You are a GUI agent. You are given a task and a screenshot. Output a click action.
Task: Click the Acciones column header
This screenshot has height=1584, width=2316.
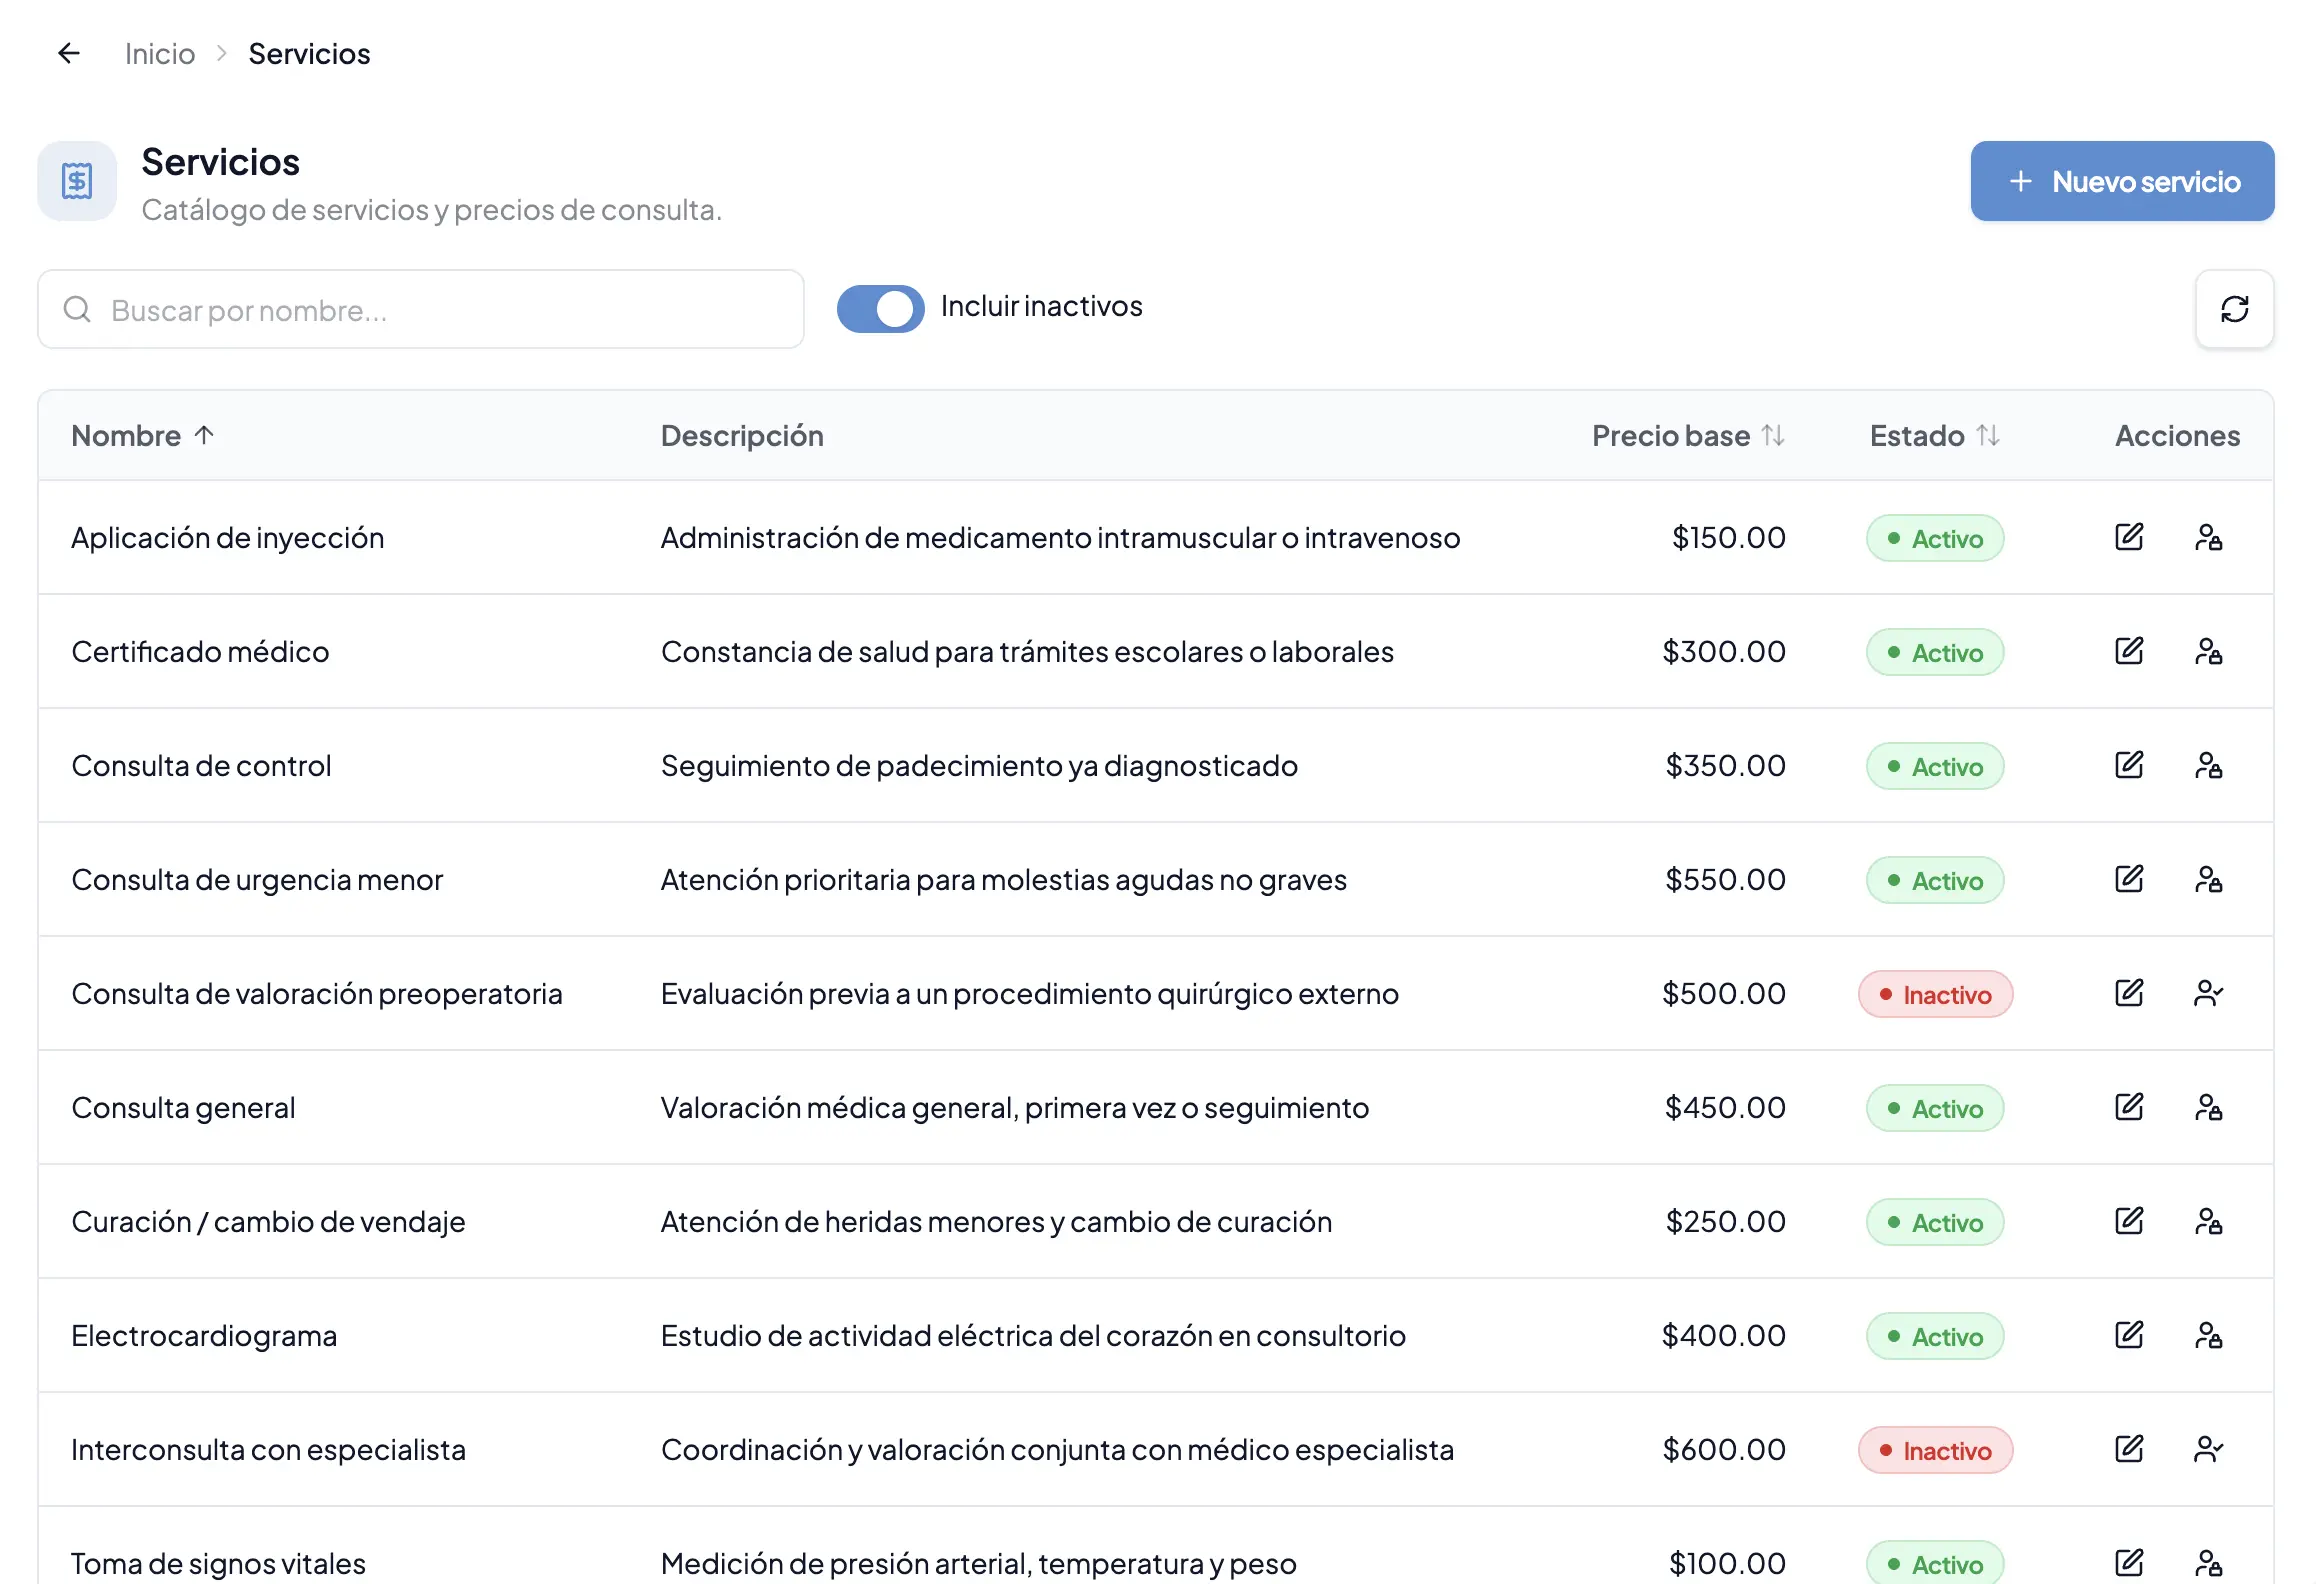pos(2177,436)
